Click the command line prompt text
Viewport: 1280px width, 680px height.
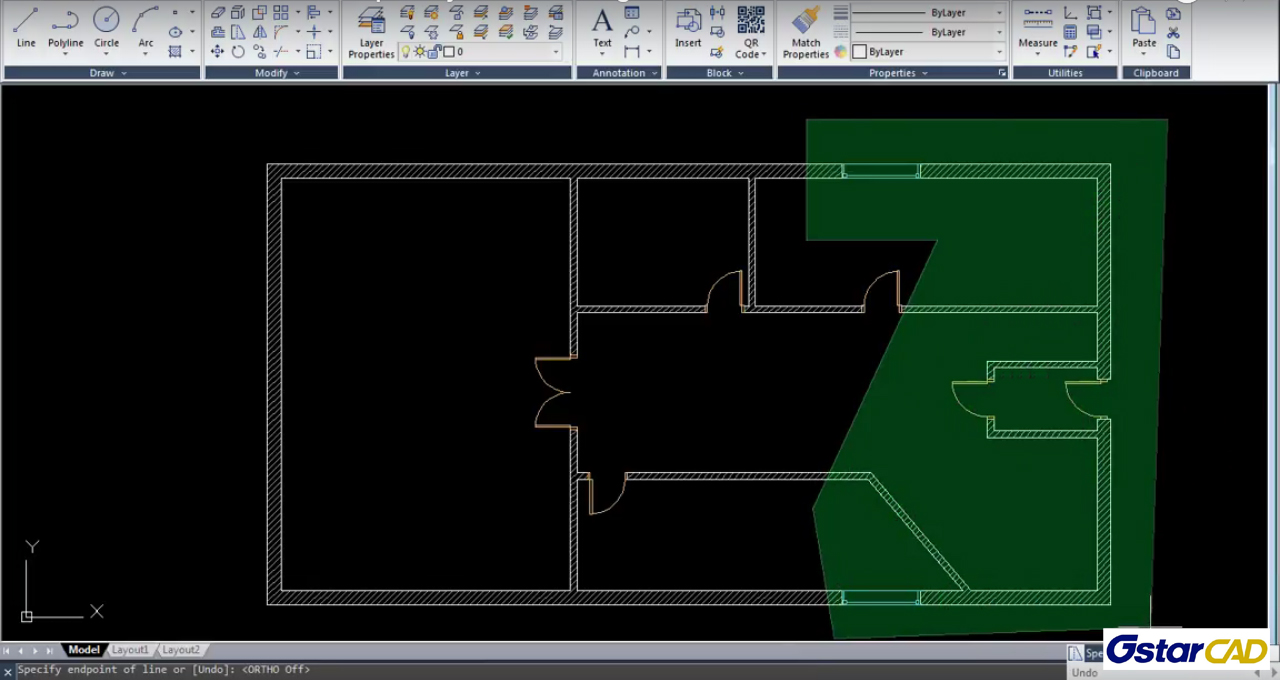(x=163, y=670)
